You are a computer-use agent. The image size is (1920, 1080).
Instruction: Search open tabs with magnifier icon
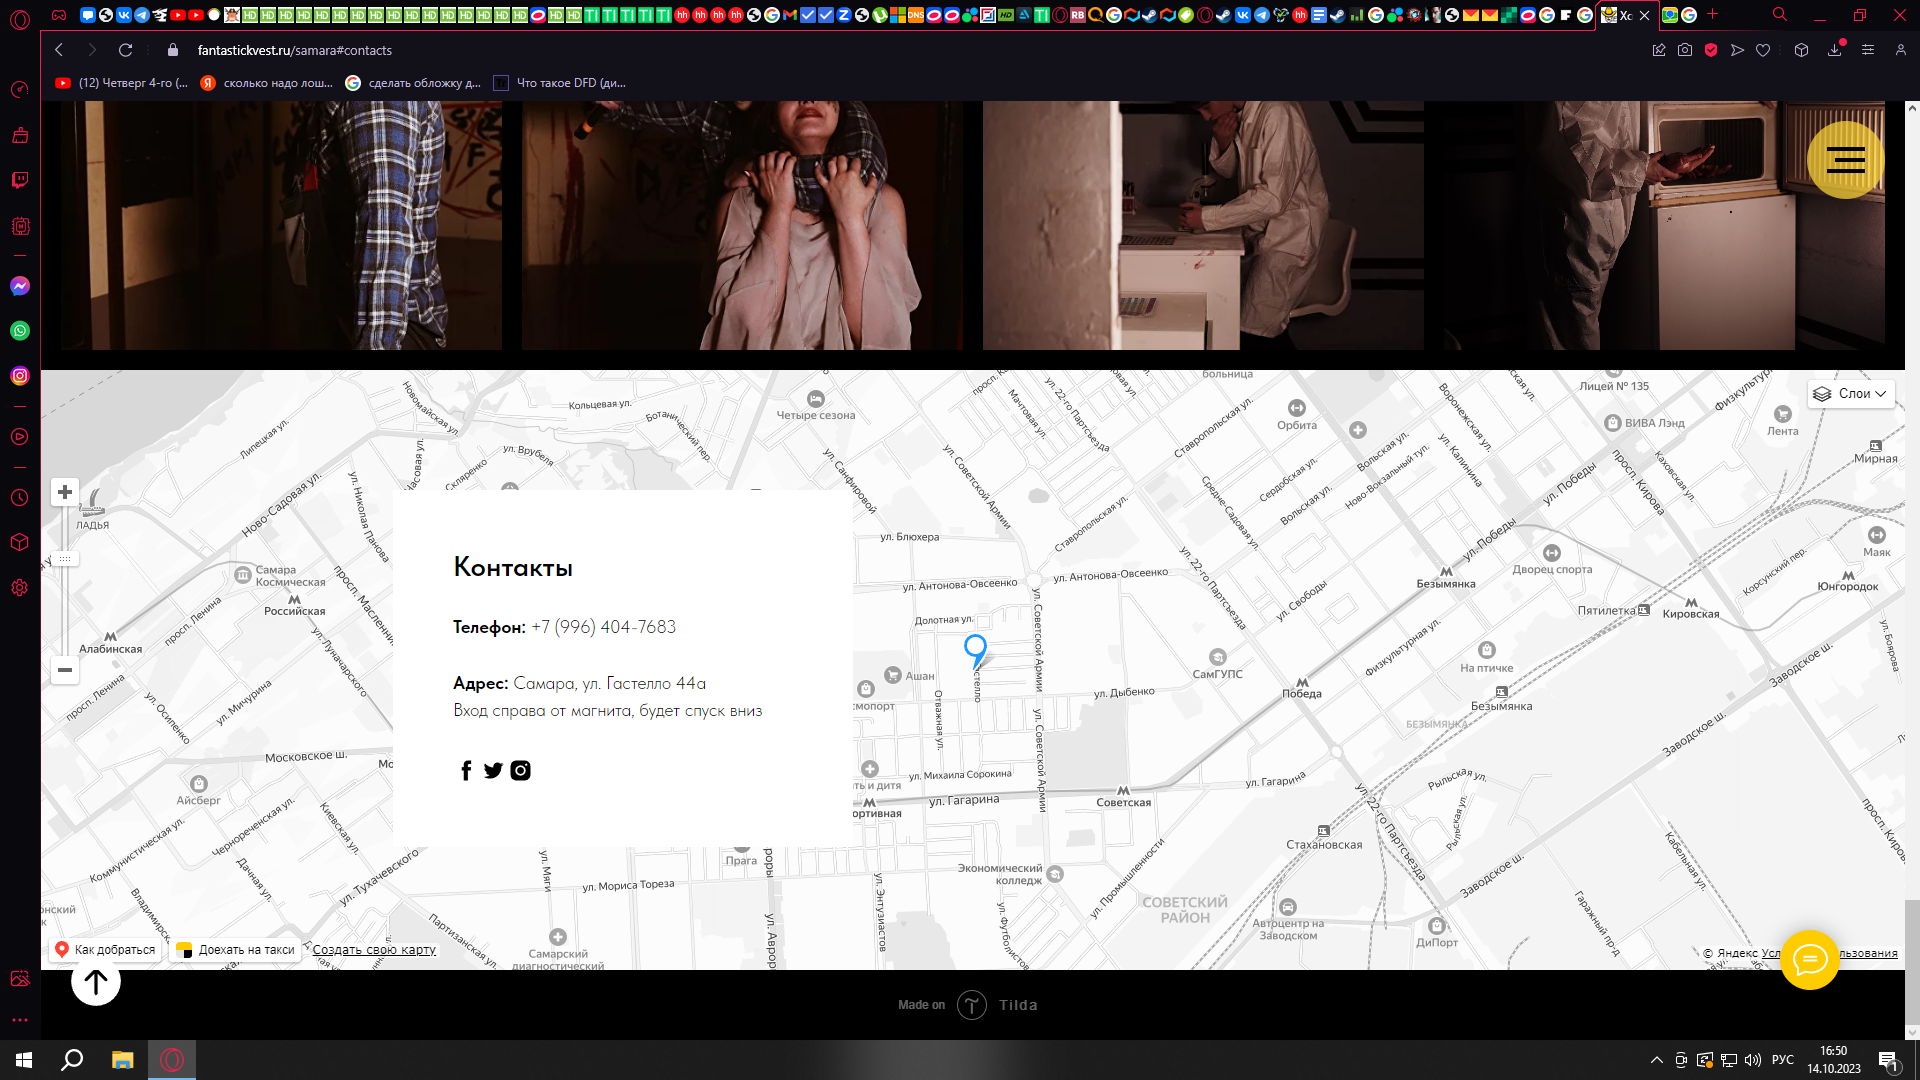point(1780,15)
